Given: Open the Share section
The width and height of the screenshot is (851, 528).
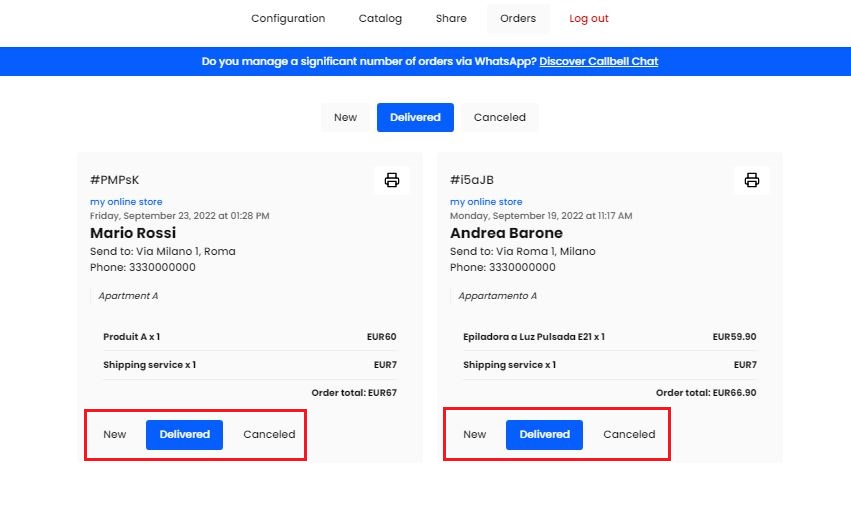Looking at the screenshot, I should 451,18.
